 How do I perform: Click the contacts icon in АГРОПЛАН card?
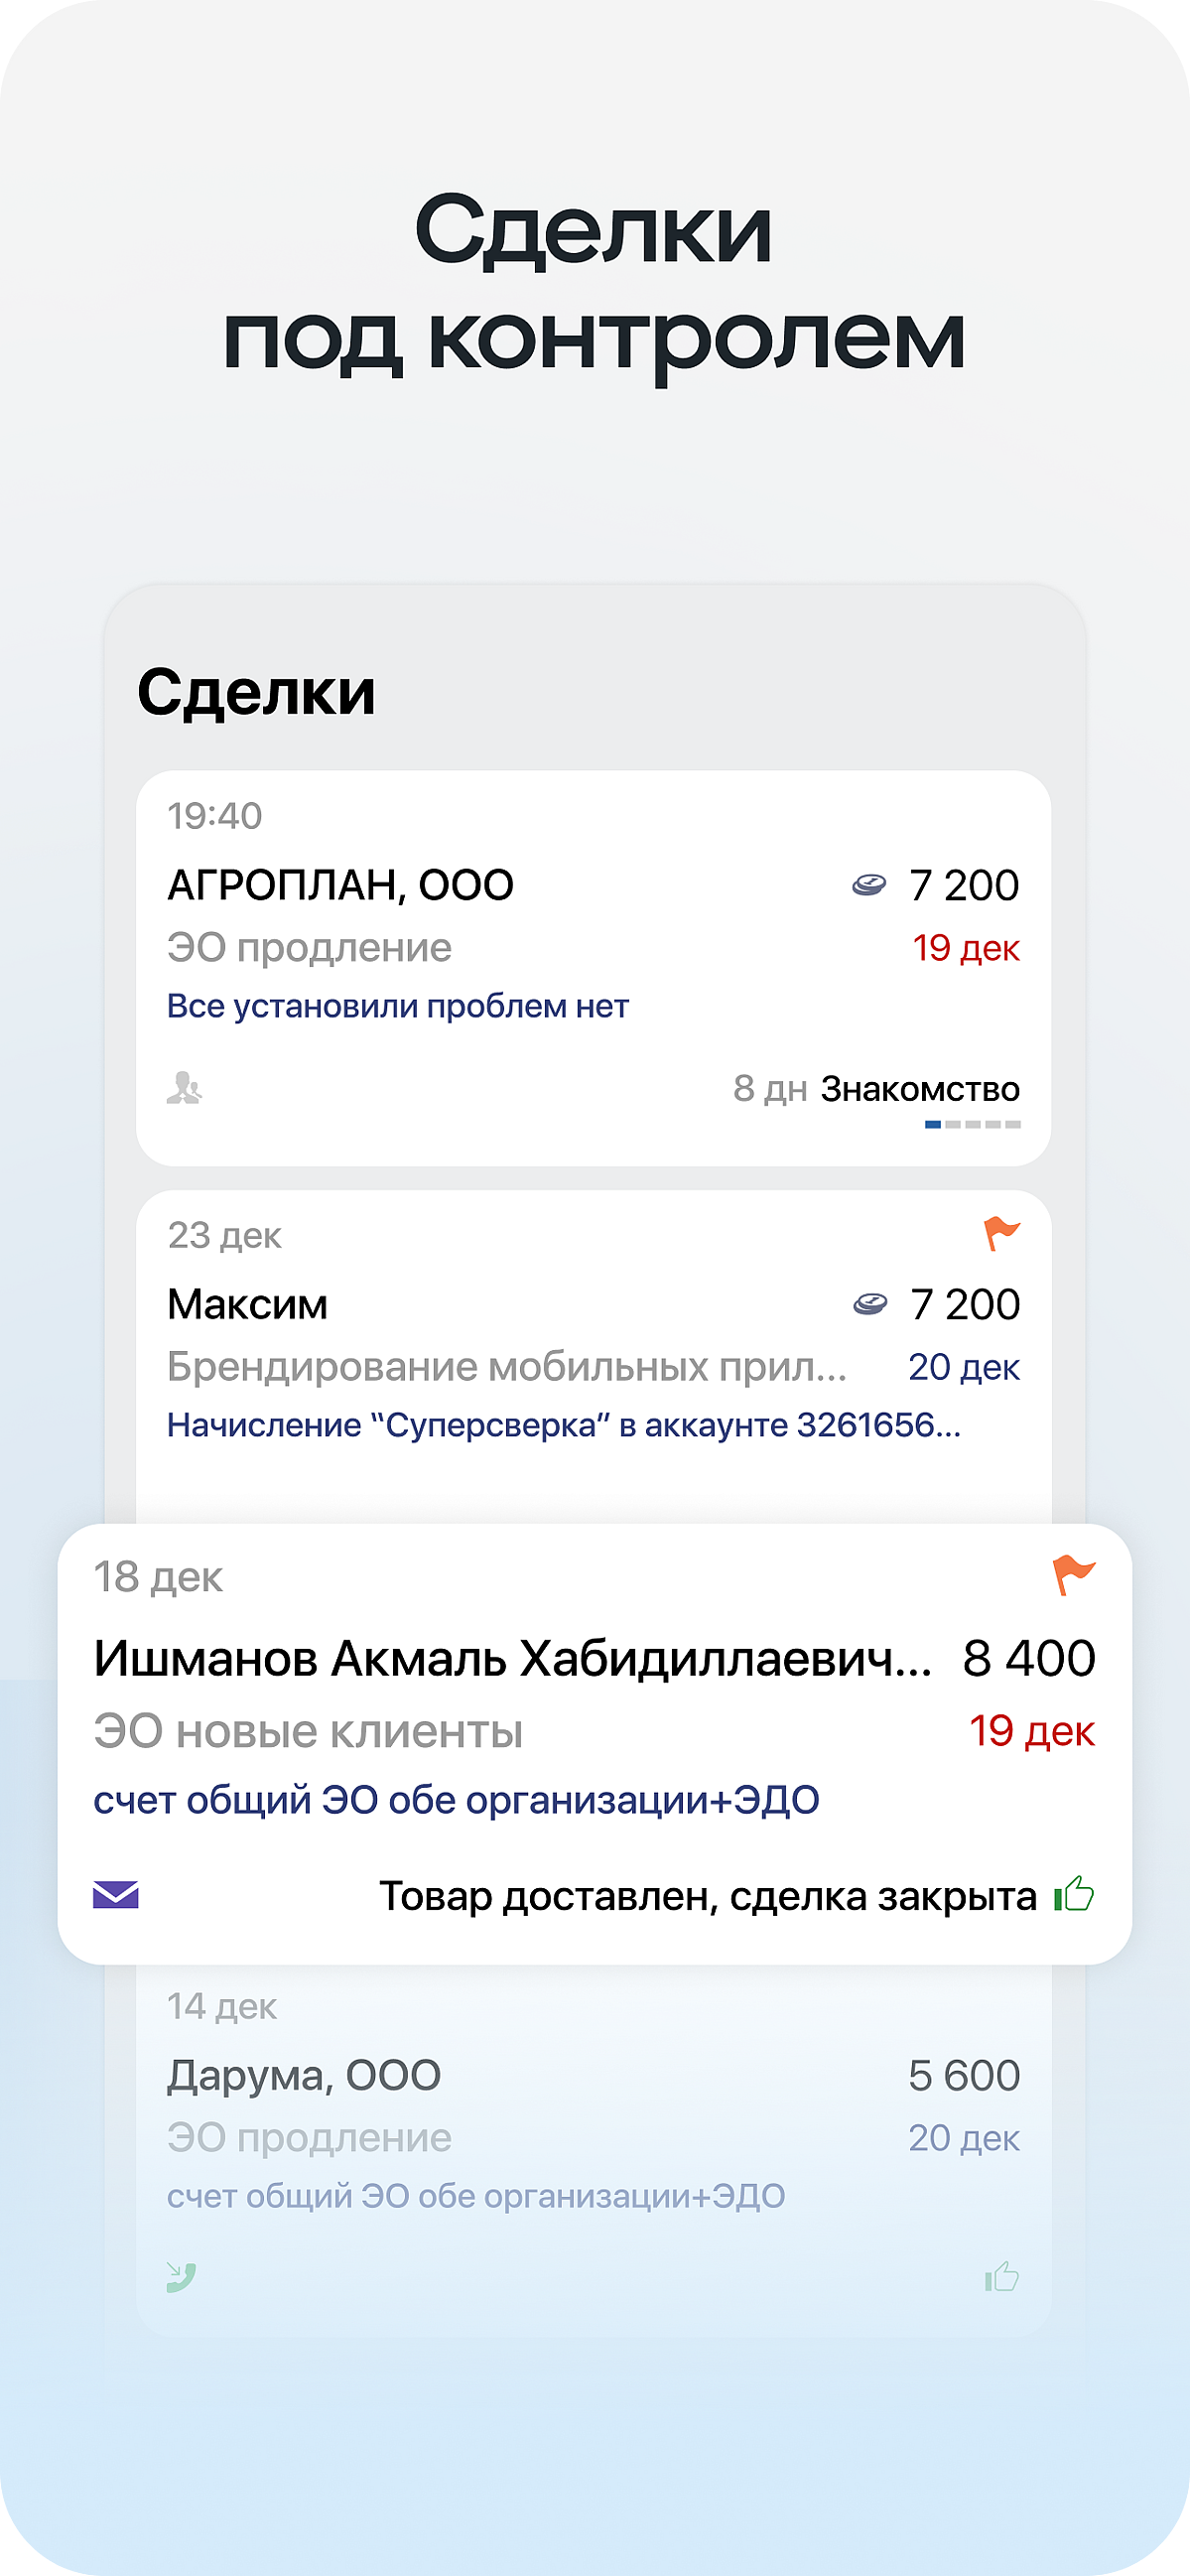pyautogui.click(x=184, y=1088)
